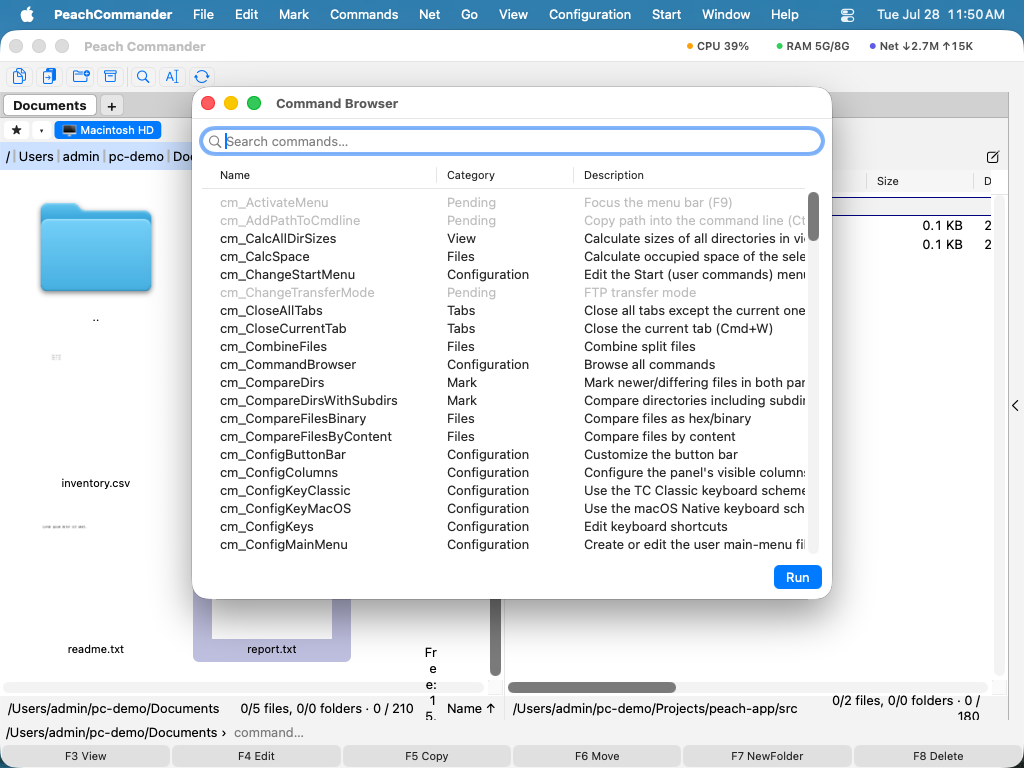The image size is (1024, 768).
Task: Select the inventory.csv file
Action: 95,483
